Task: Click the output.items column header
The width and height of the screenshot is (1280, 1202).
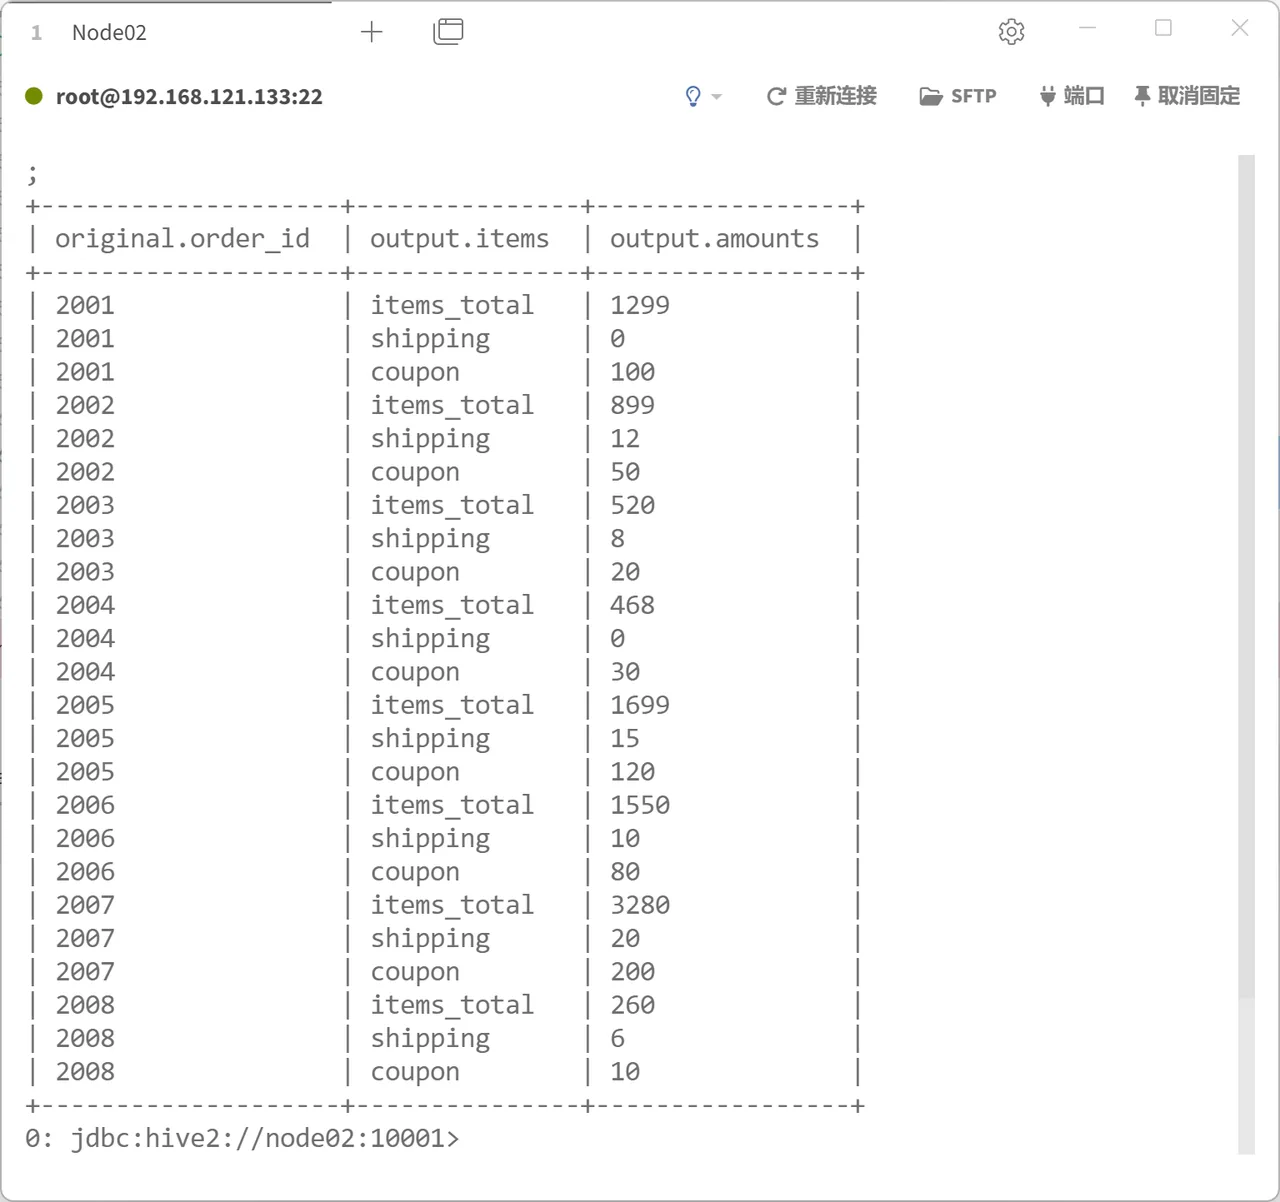Action: 459,239
